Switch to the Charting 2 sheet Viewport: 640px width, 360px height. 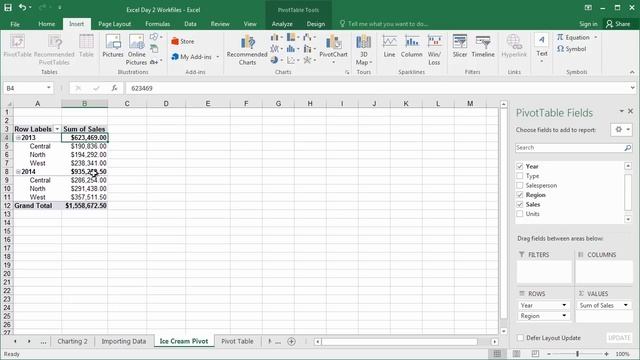[x=72, y=341]
